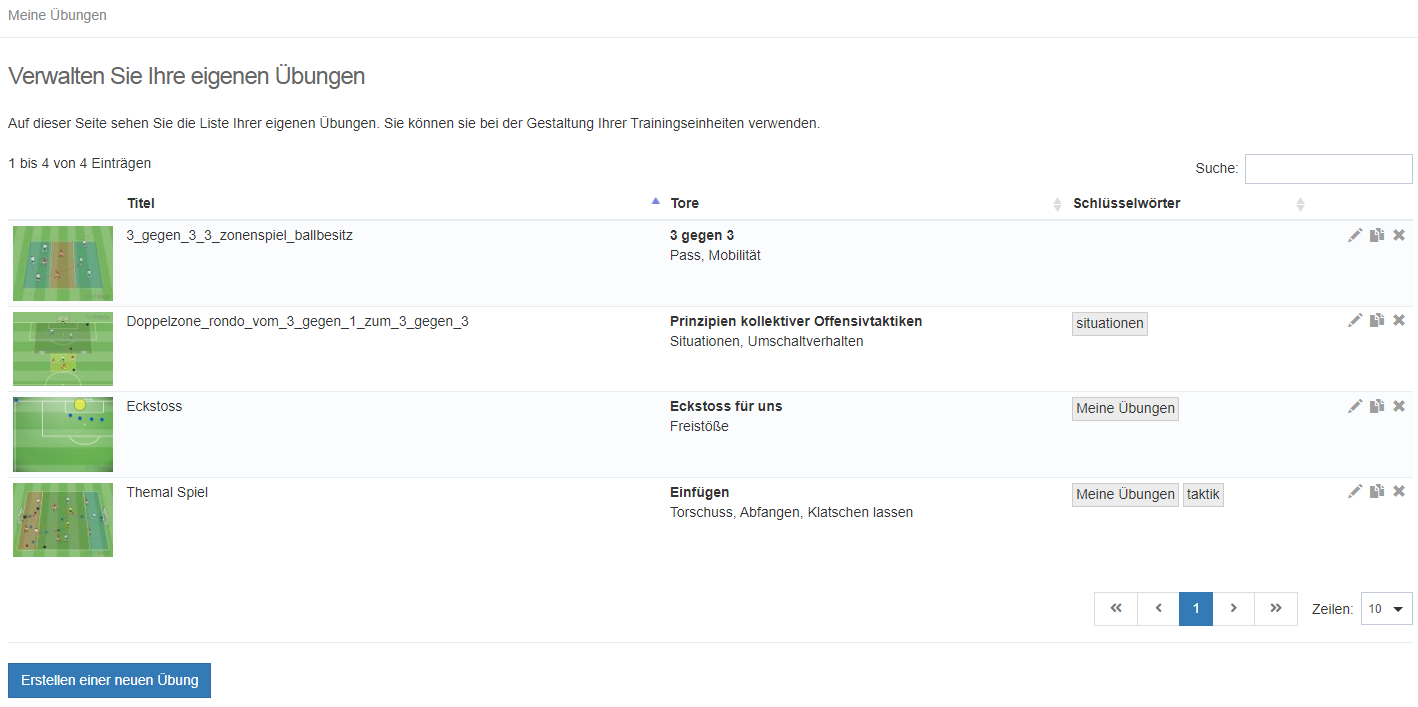Jump to the last page
The width and height of the screenshot is (1418, 707).
point(1276,609)
